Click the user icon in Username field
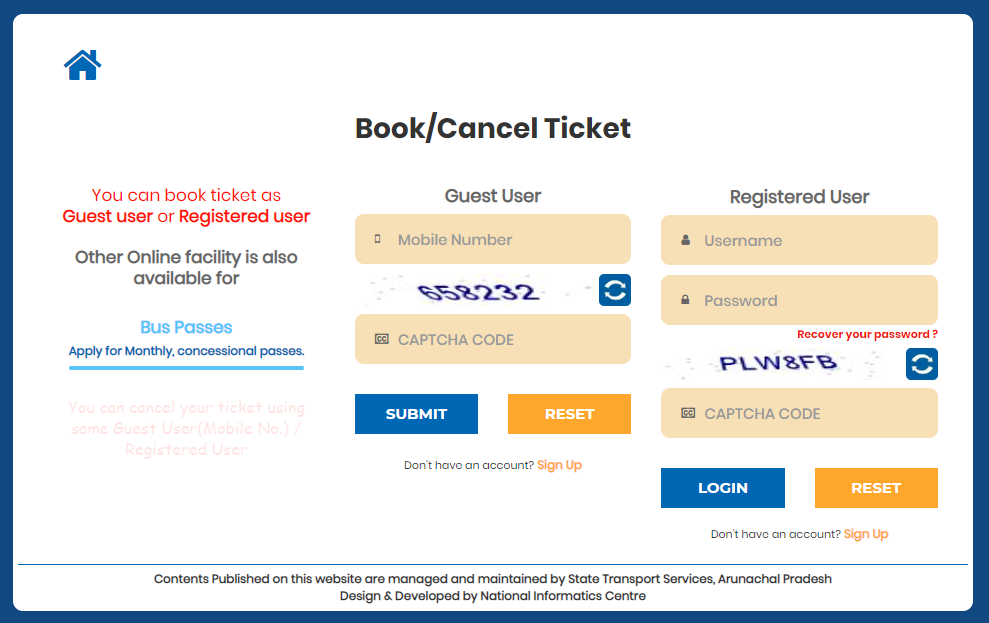 point(685,241)
